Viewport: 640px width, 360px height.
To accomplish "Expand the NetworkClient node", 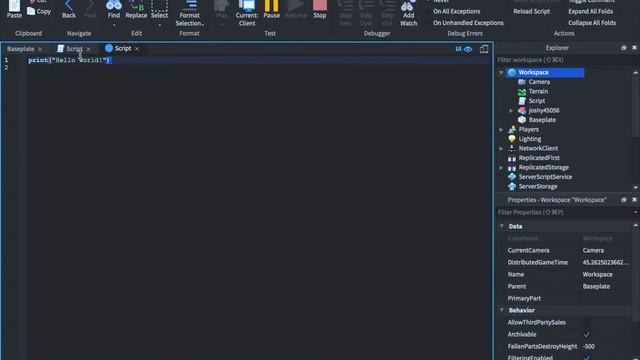I will click(501, 149).
